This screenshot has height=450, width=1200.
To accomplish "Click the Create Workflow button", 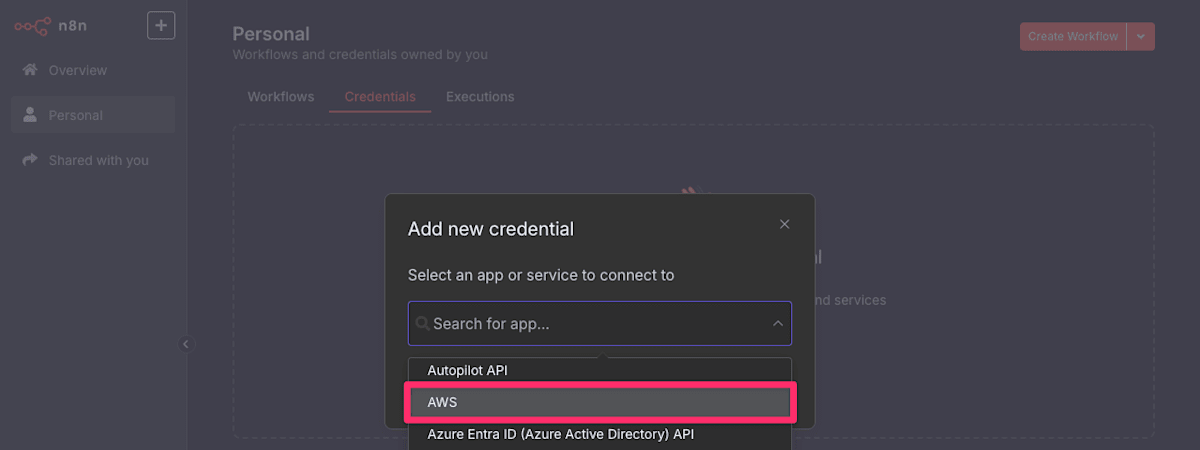I will point(1073,36).
